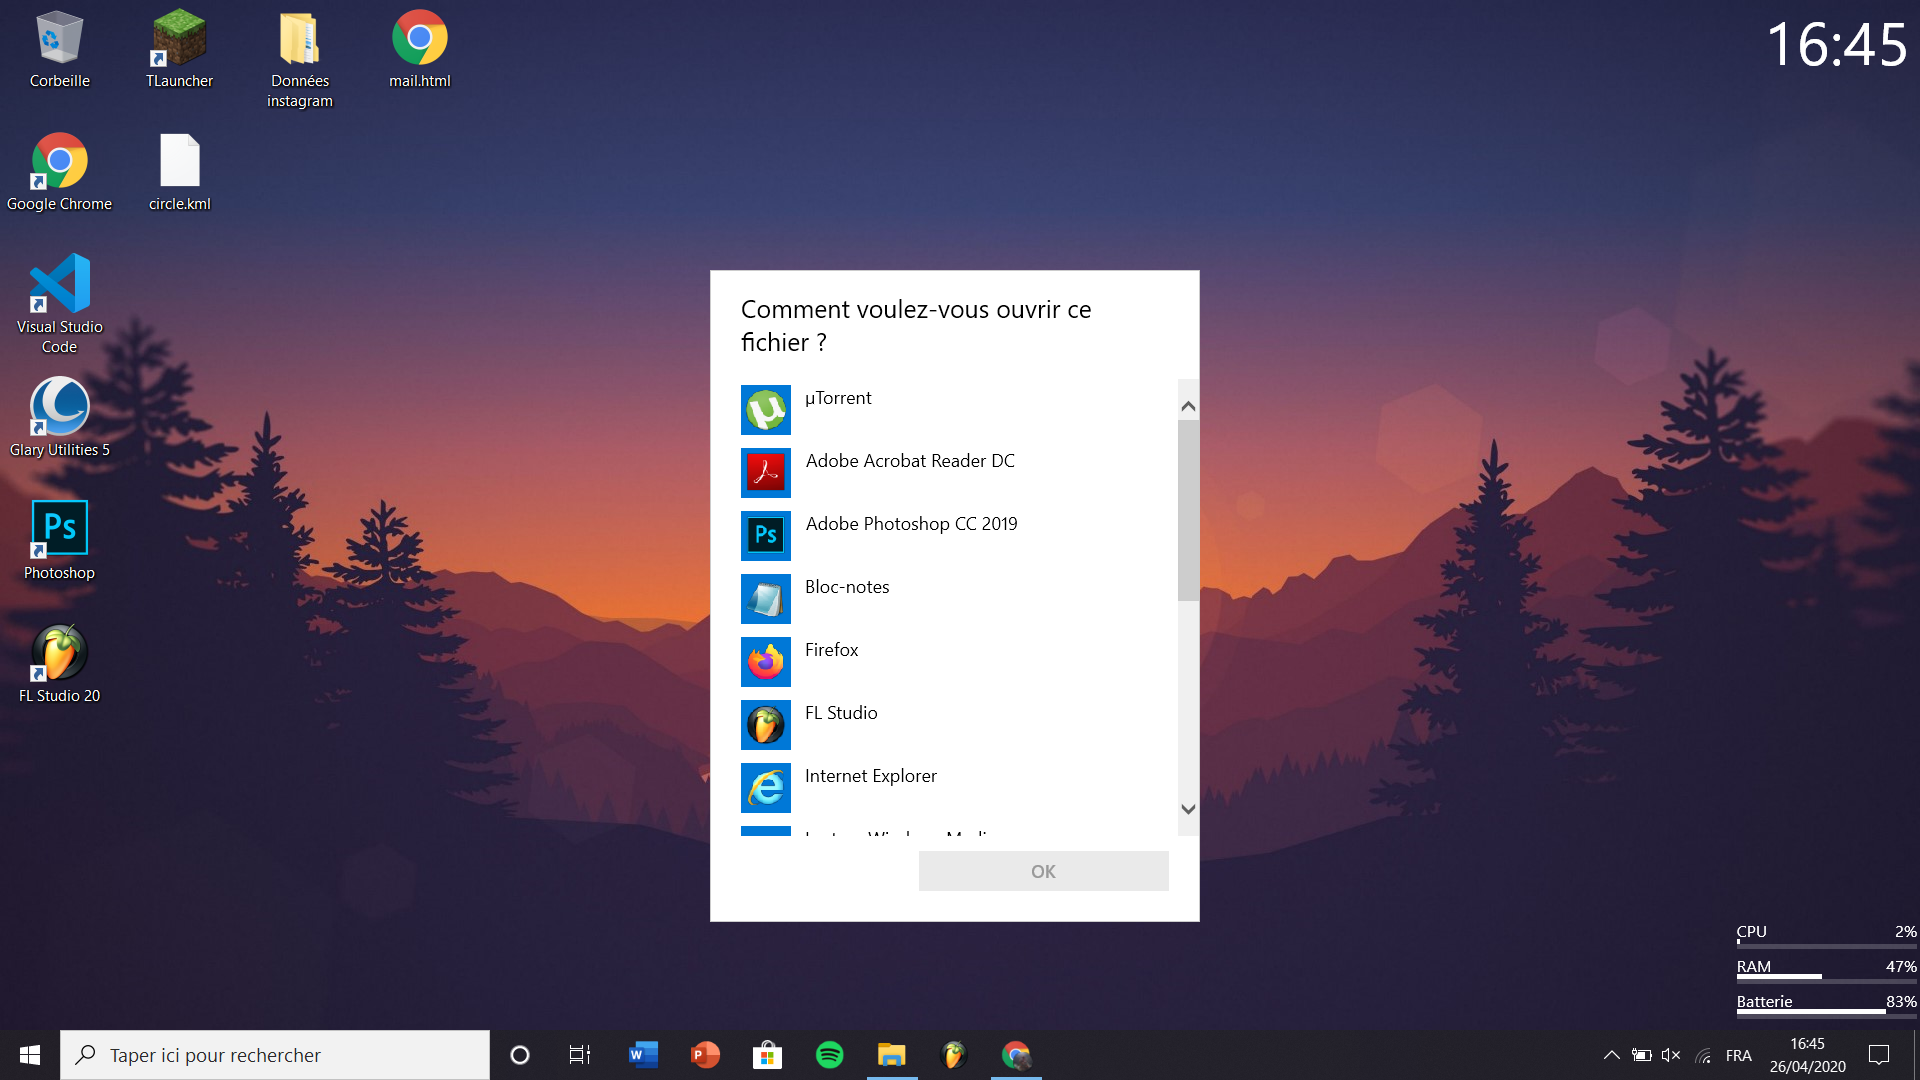Open Spotify from the taskbar
The height and width of the screenshot is (1080, 1920).
click(829, 1055)
